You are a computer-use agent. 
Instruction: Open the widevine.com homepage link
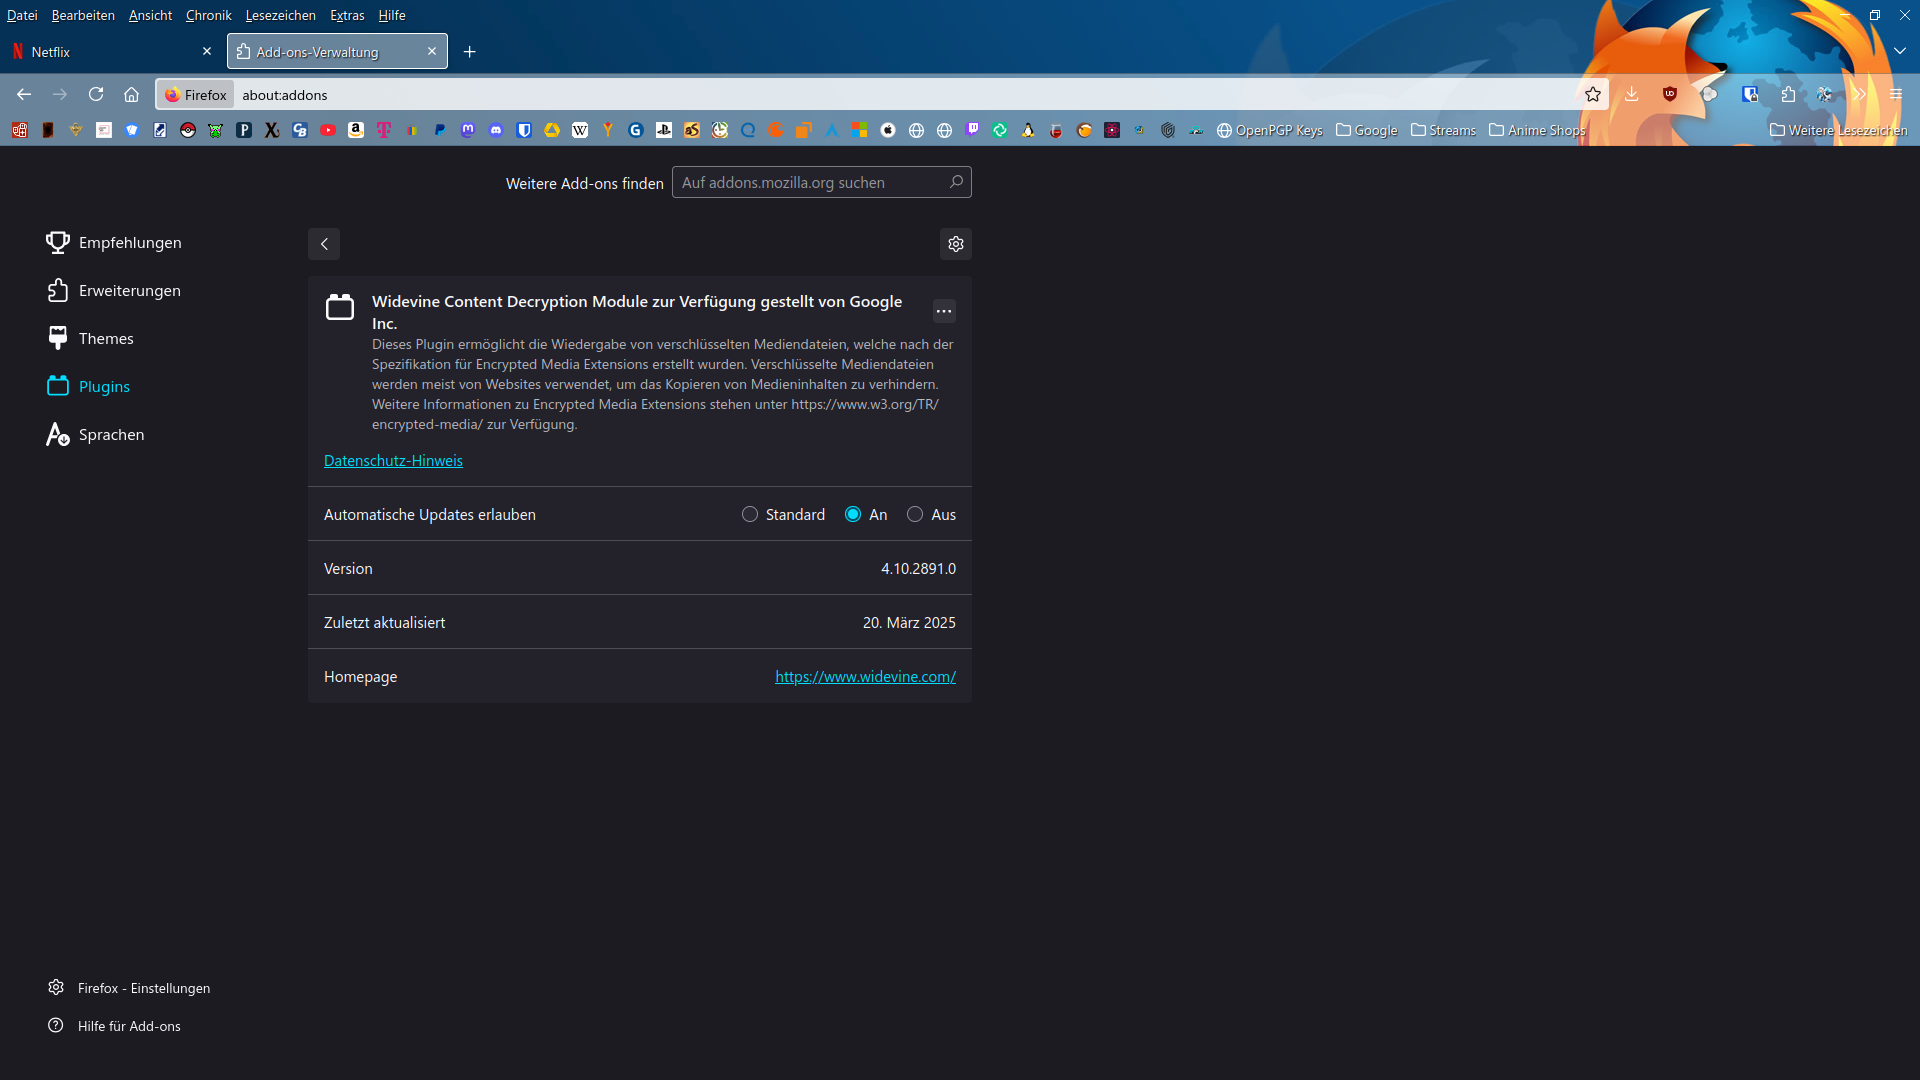click(865, 677)
